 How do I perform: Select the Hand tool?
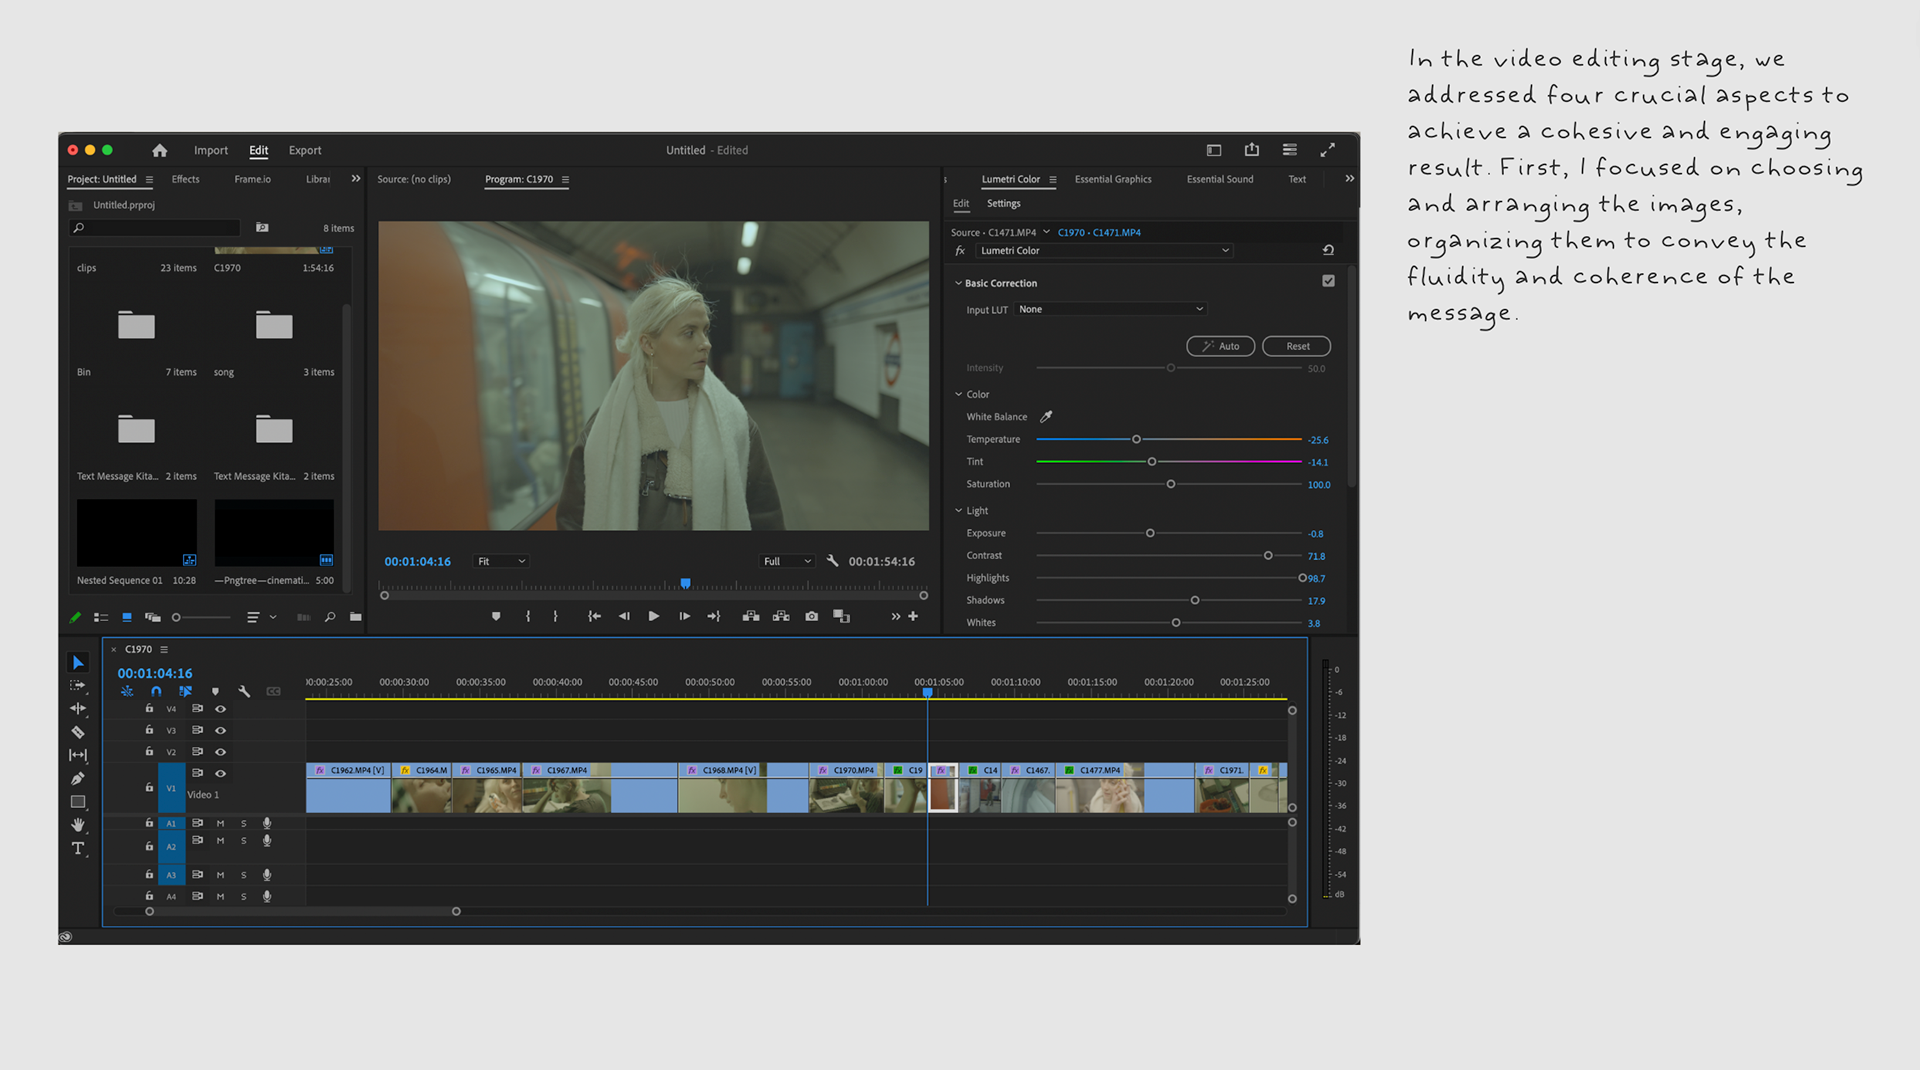[78, 825]
